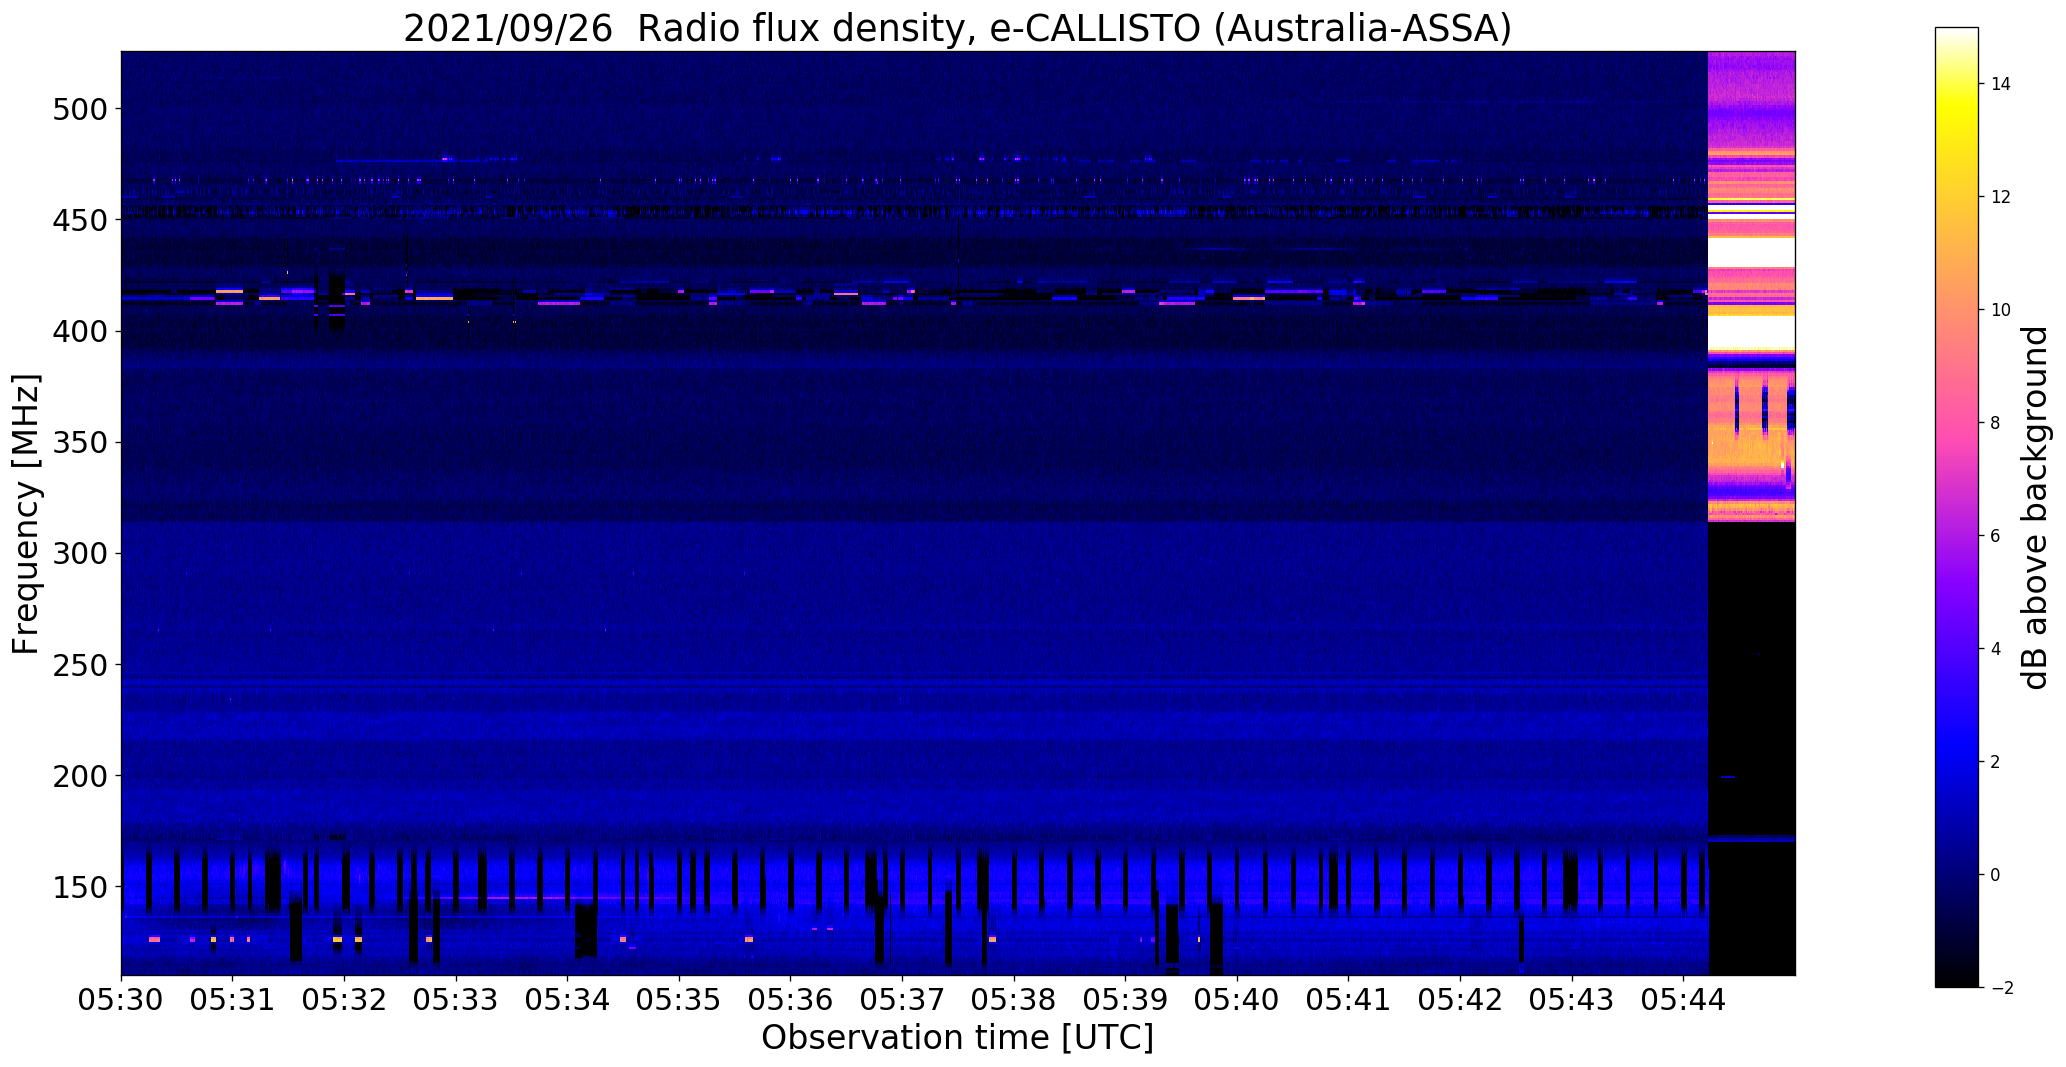Click the 05:33 time tick label
This screenshot has width=2066, height=1067.
pos(457,1000)
